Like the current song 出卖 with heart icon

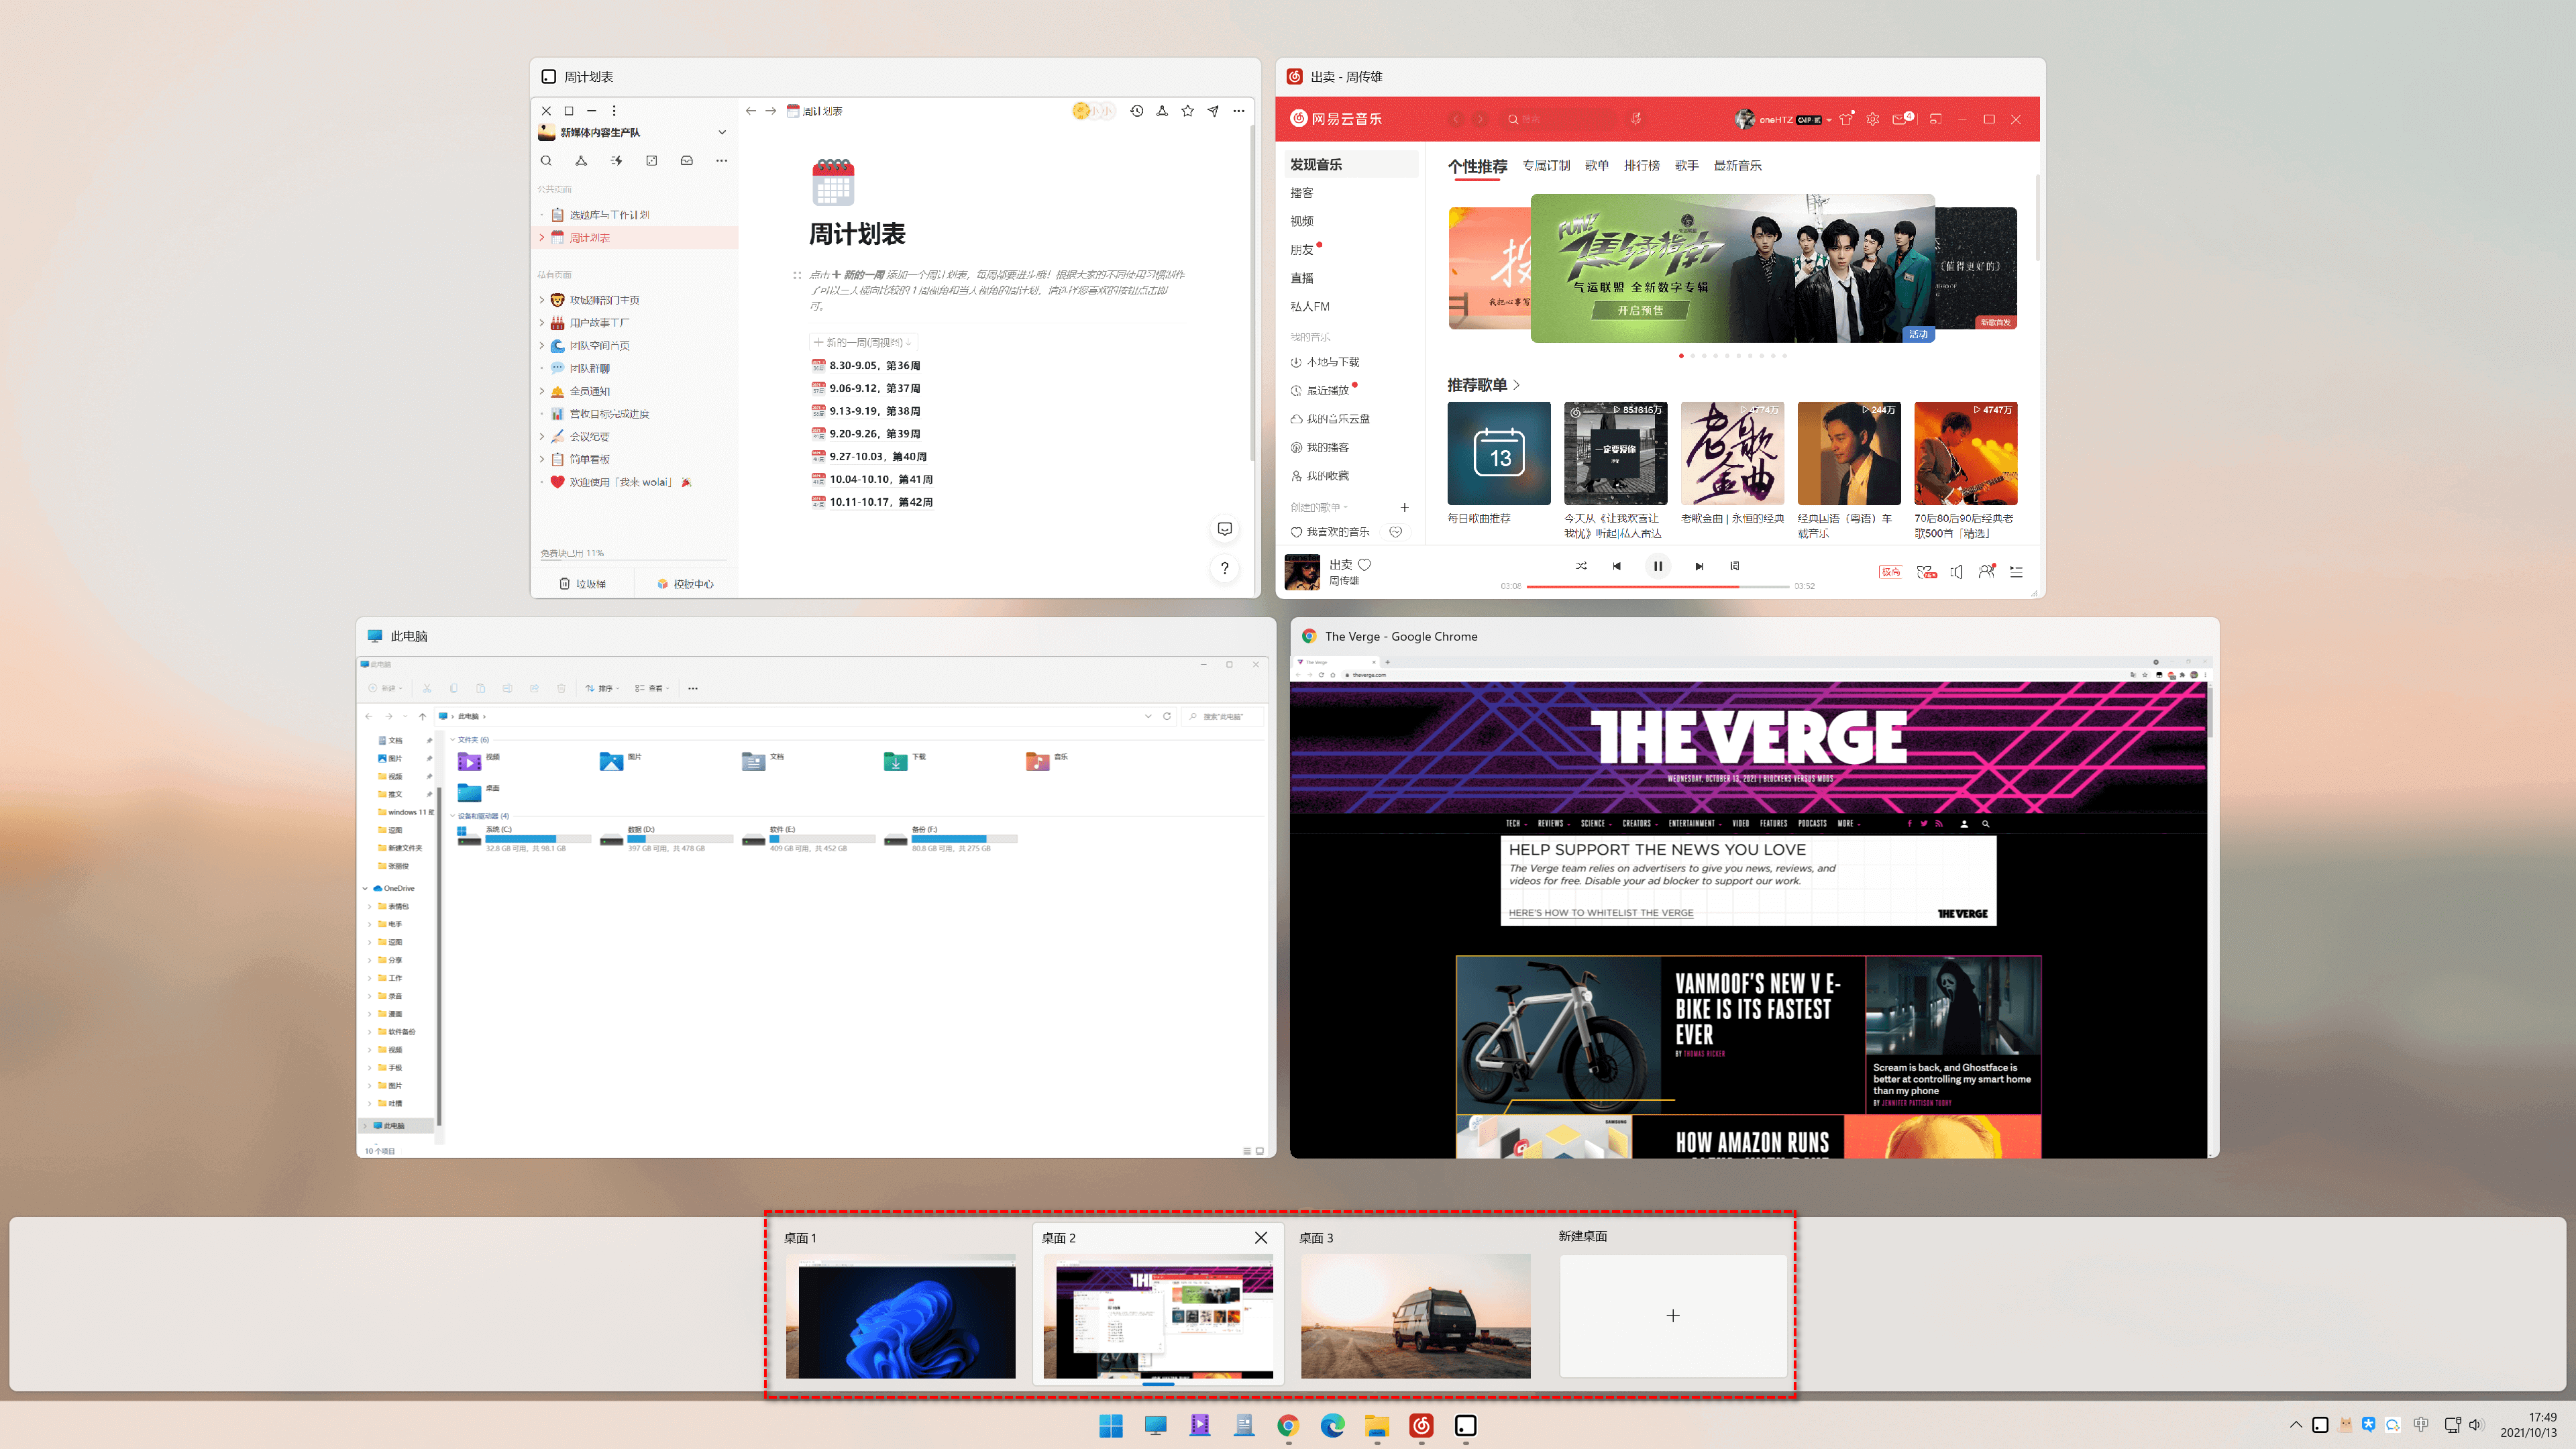click(1364, 564)
